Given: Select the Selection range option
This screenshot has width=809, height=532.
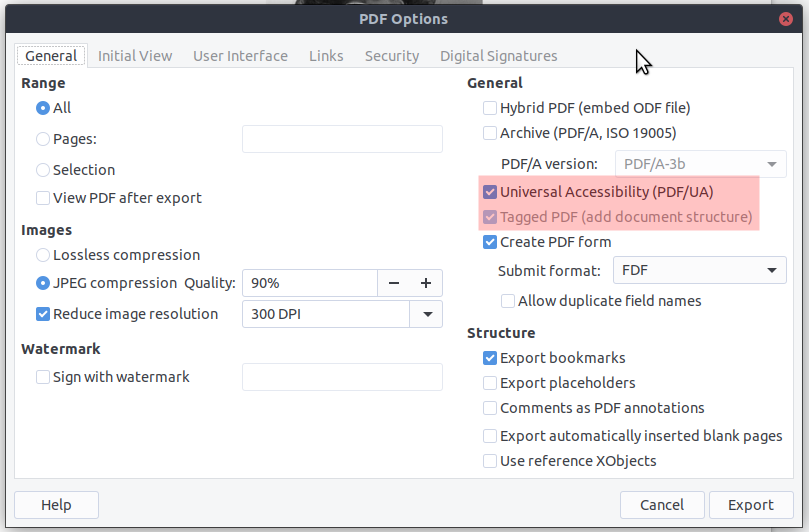Looking at the screenshot, I should (43, 170).
